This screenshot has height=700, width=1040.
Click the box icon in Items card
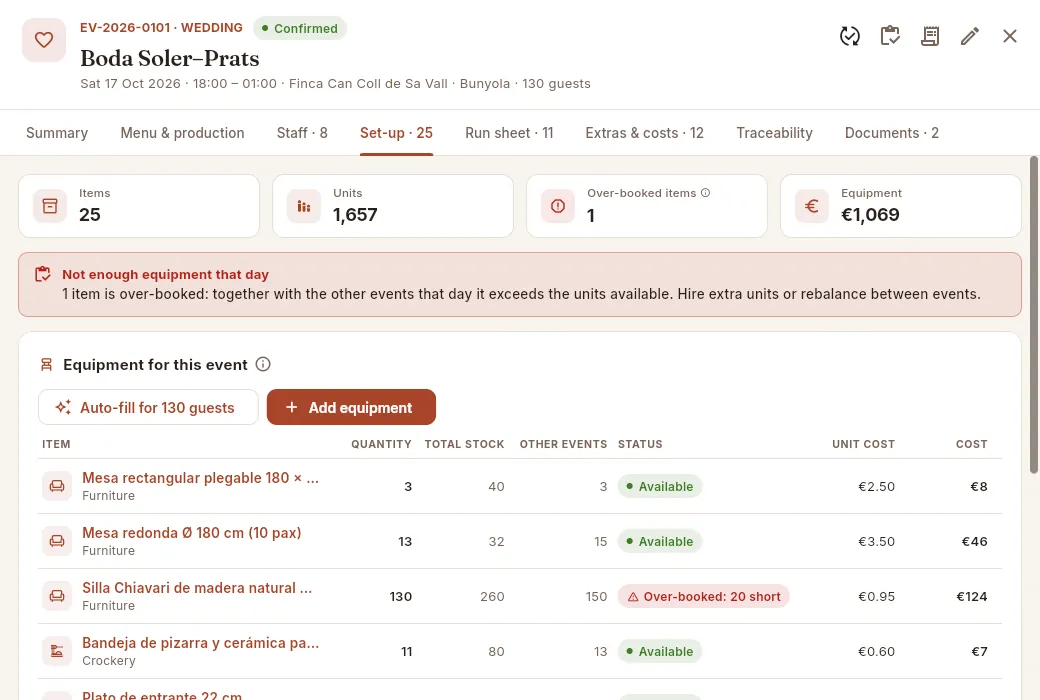[50, 206]
